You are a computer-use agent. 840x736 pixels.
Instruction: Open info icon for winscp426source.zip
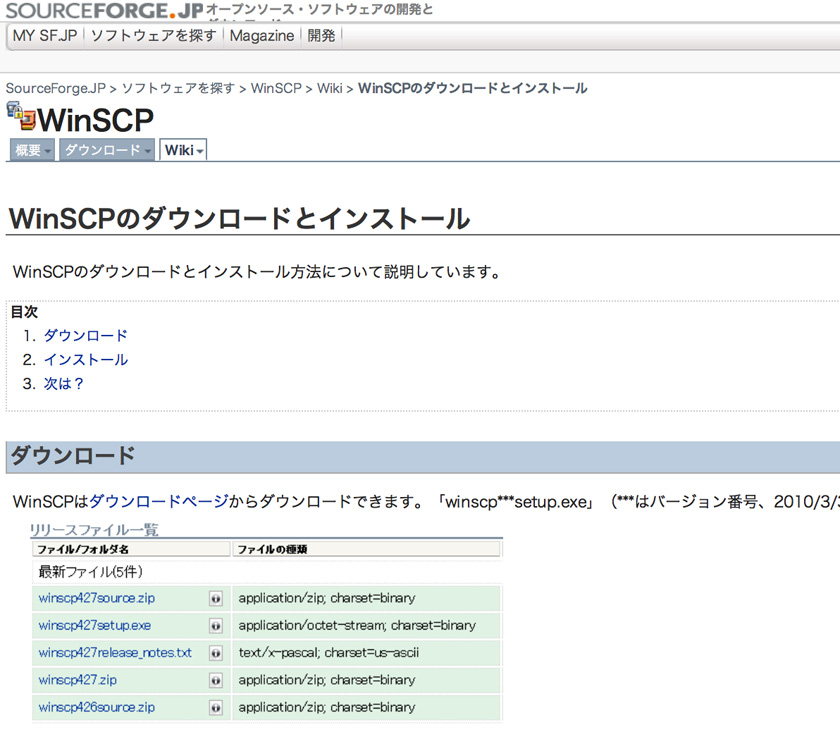click(215, 708)
